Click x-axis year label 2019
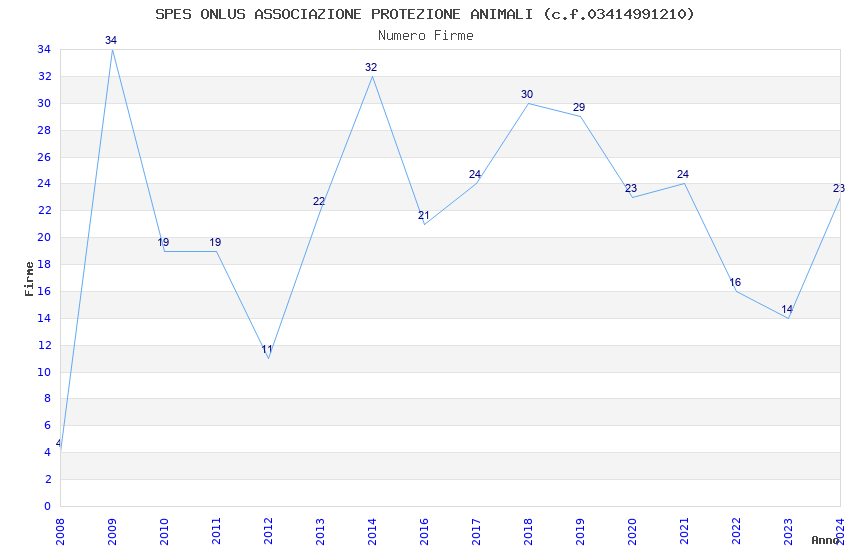This screenshot has height=550, width=850. pyautogui.click(x=581, y=531)
